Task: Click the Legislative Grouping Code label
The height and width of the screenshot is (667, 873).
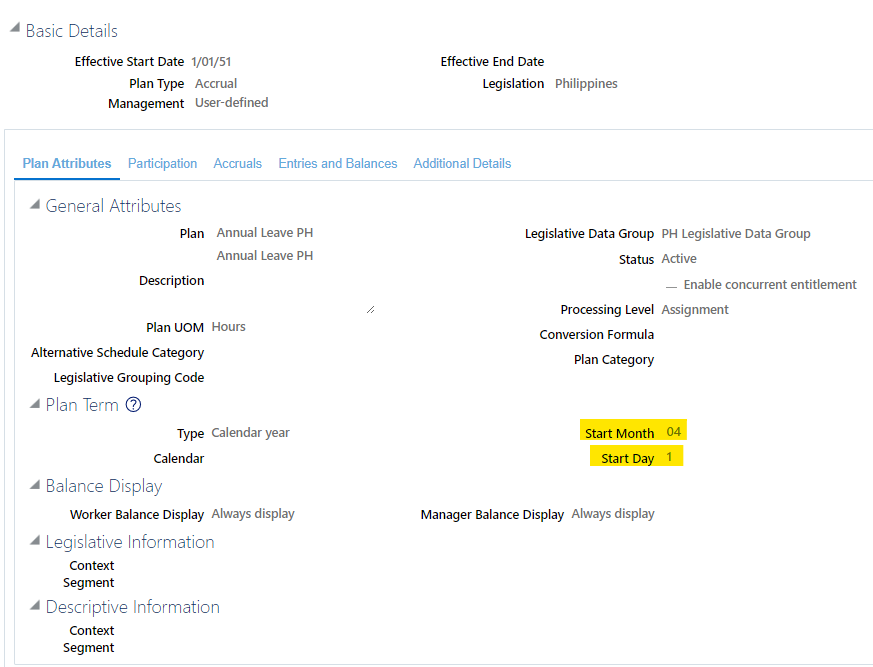Action: coord(129,378)
